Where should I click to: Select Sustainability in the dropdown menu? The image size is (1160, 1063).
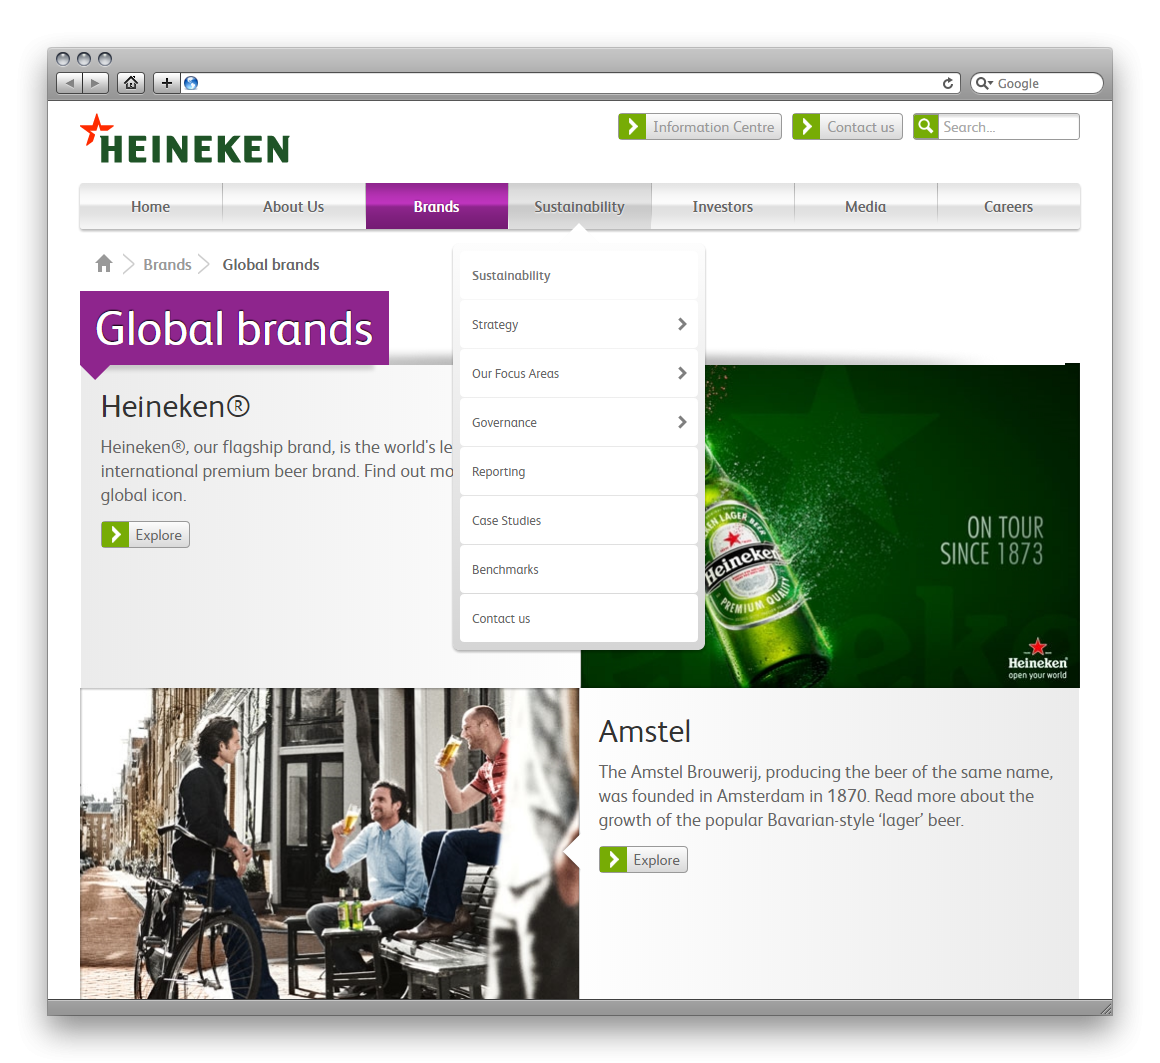579,275
